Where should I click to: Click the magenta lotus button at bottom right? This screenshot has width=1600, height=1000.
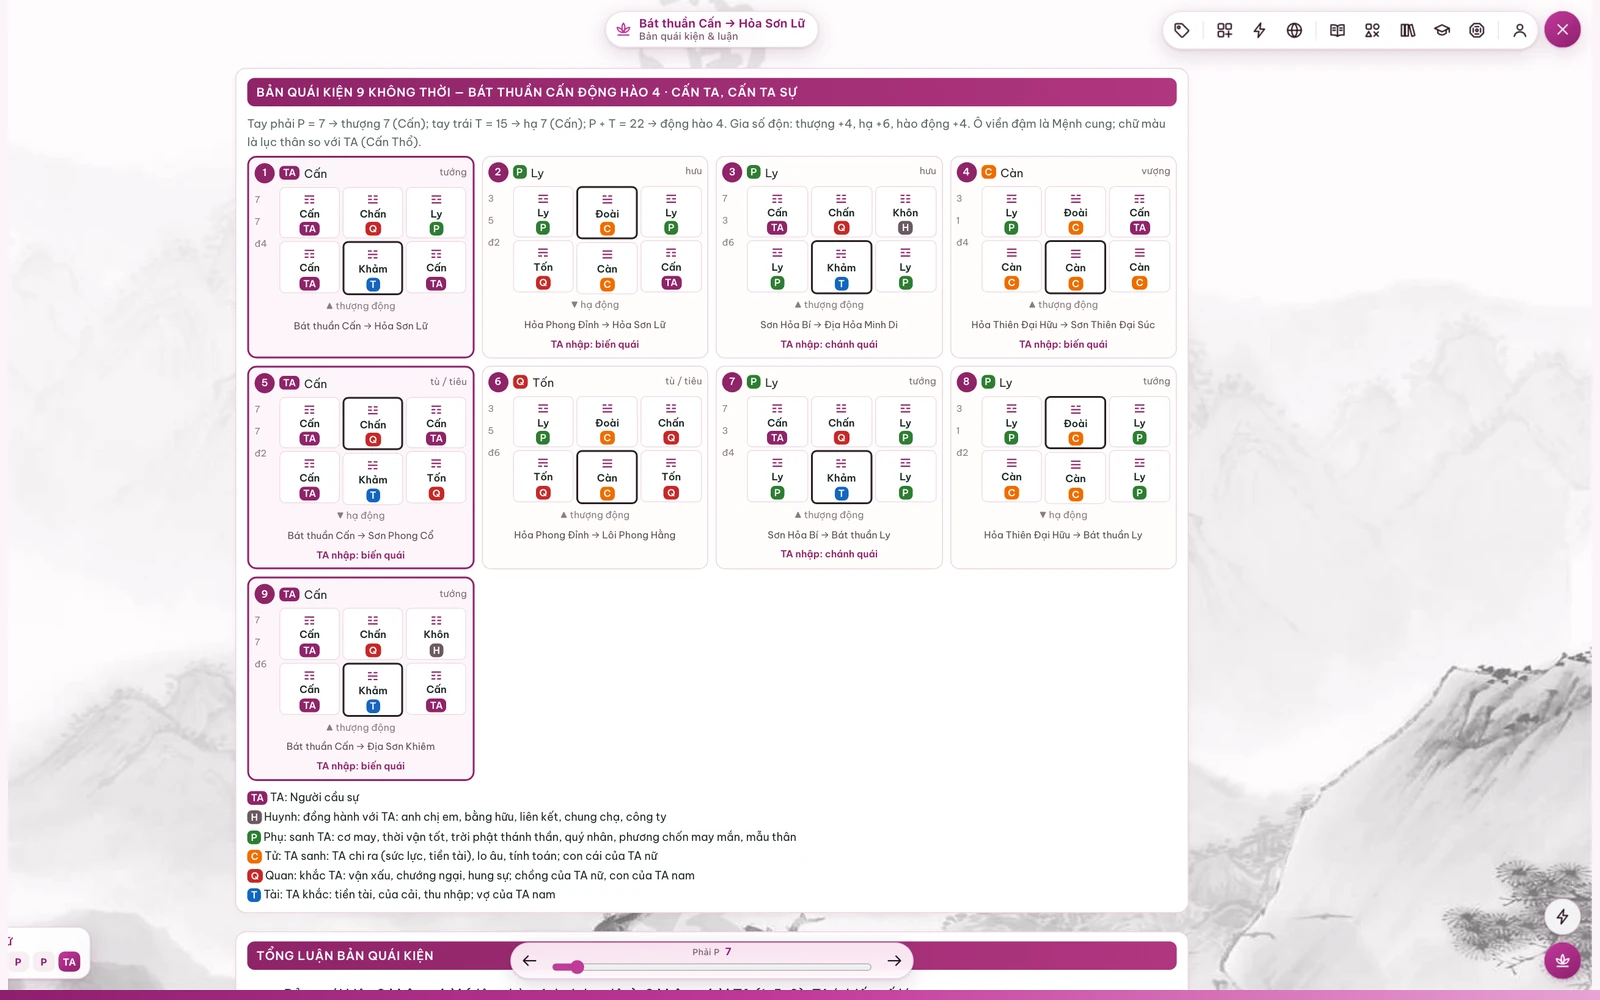pyautogui.click(x=1562, y=961)
